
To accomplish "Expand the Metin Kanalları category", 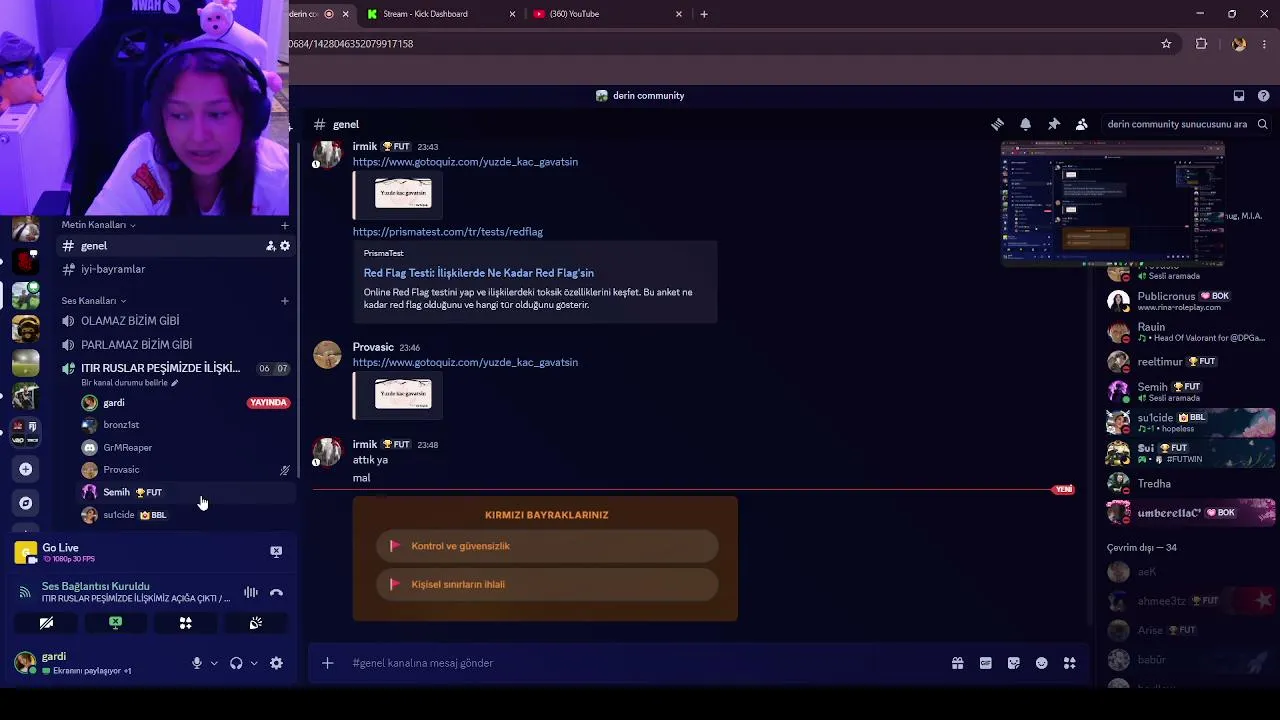I will point(98,225).
